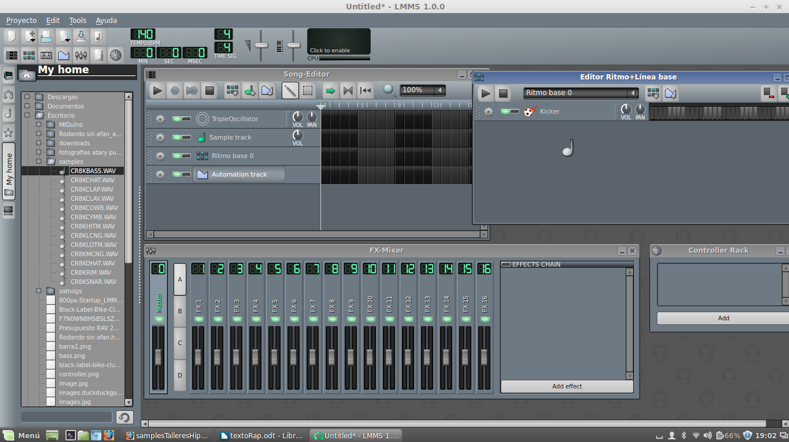Screen dimensions: 789x442
Task: Switch to My home sidebar tab
Action: click(x=9, y=171)
